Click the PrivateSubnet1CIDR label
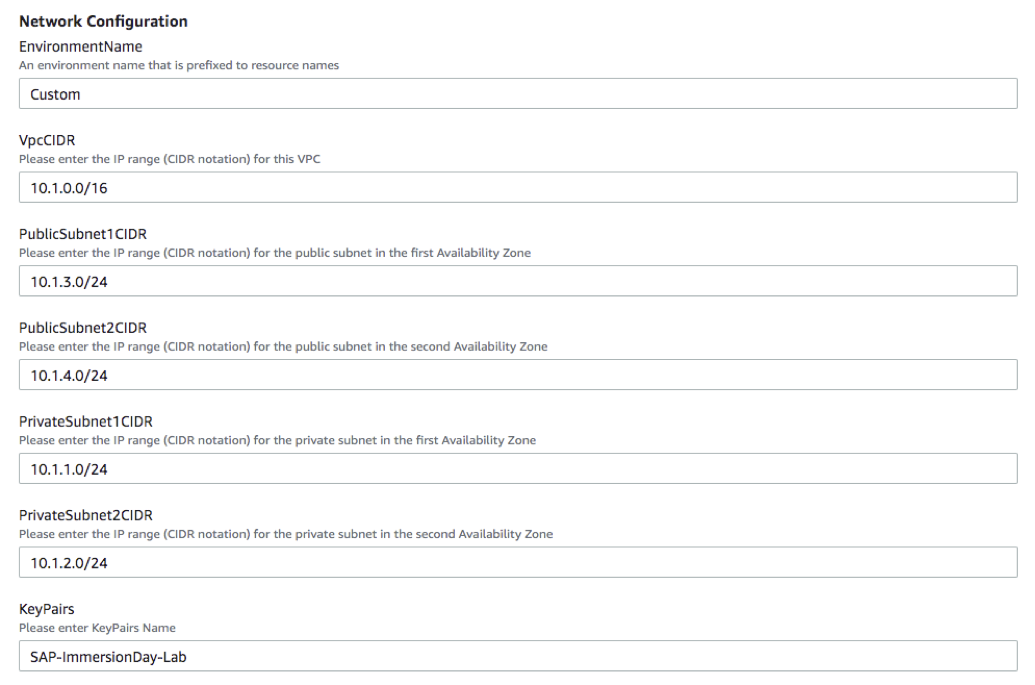The height and width of the screenshot is (685, 1035). [86, 422]
